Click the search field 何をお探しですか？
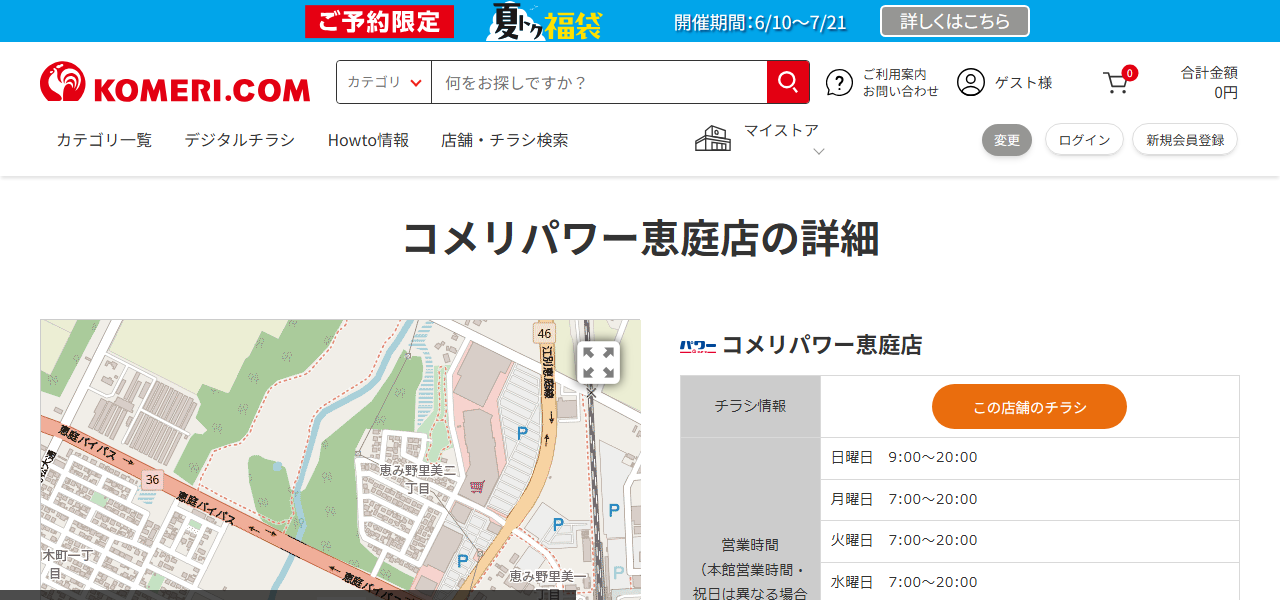1280x600 pixels. [599, 82]
